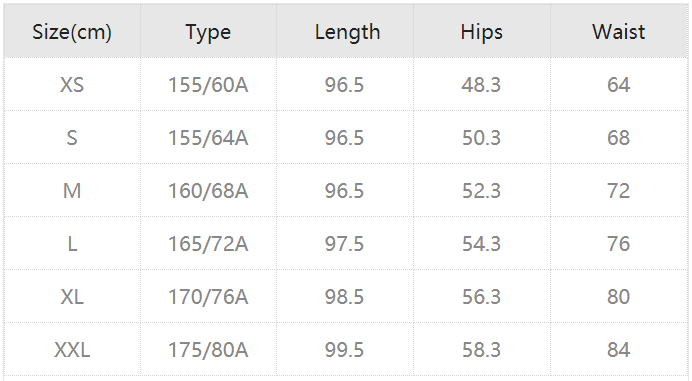Click the Length column header
The width and height of the screenshot is (692, 381).
click(347, 32)
